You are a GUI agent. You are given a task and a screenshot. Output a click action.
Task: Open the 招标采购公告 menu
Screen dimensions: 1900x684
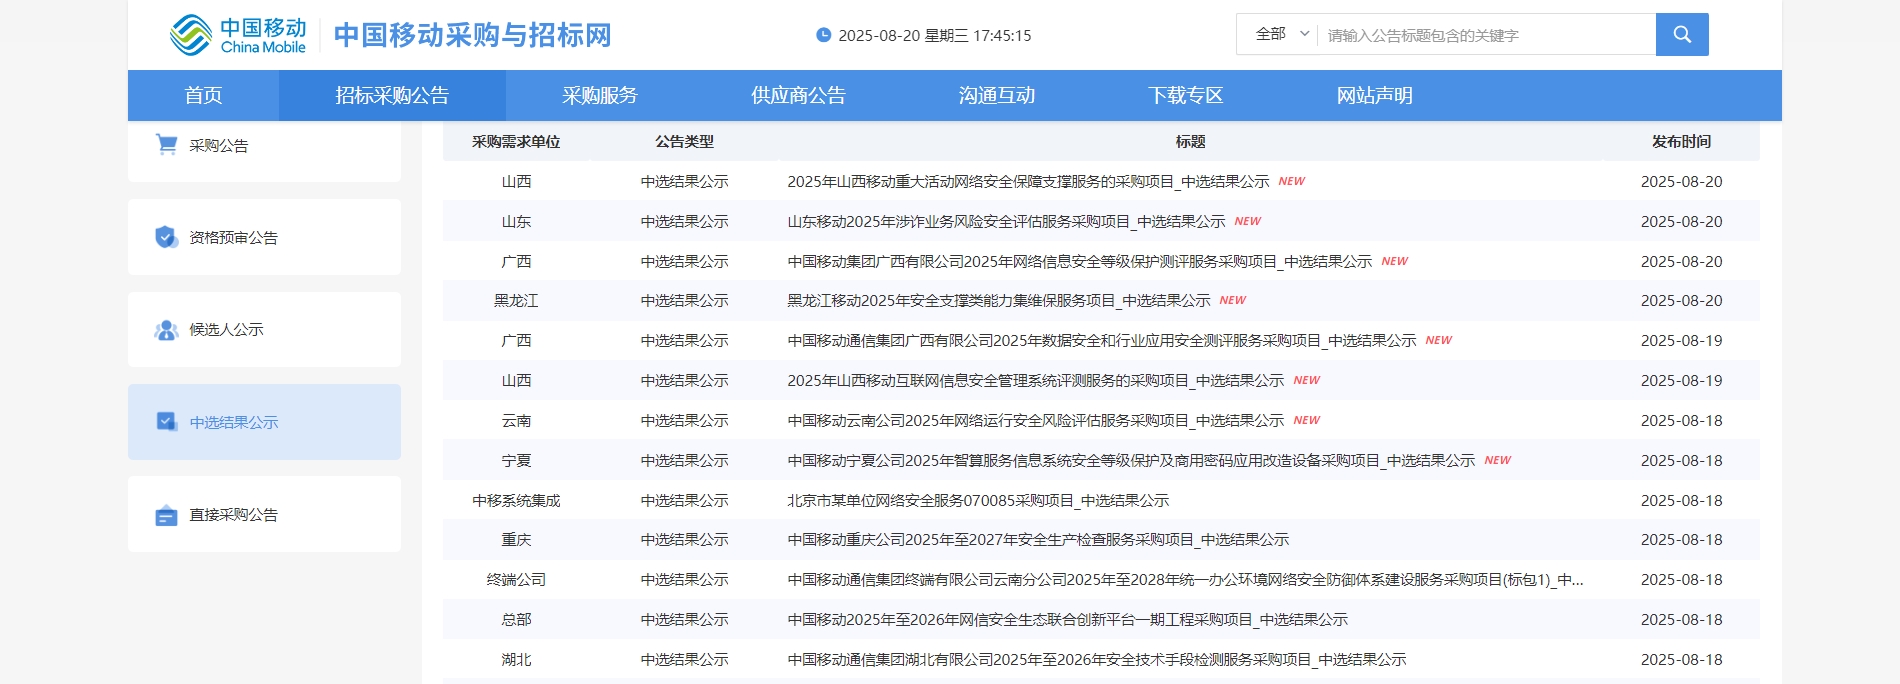(x=392, y=95)
